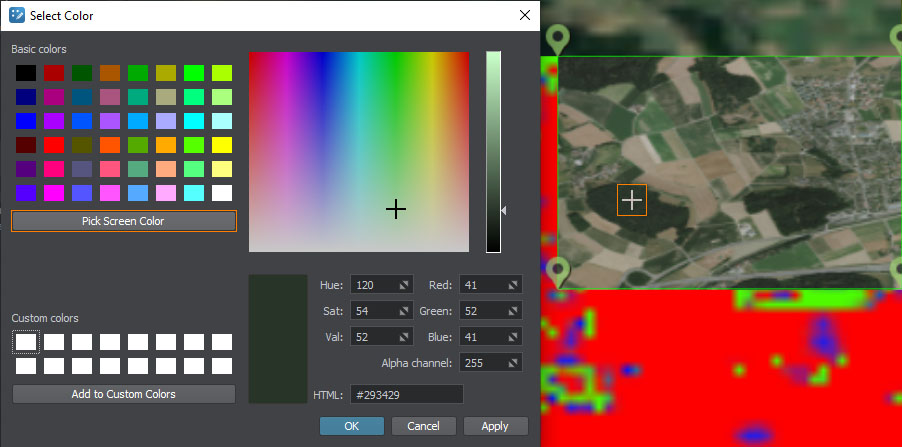This screenshot has width=902, height=447.
Task: Click the Hue spin box stepper arrows
Action: click(404, 285)
